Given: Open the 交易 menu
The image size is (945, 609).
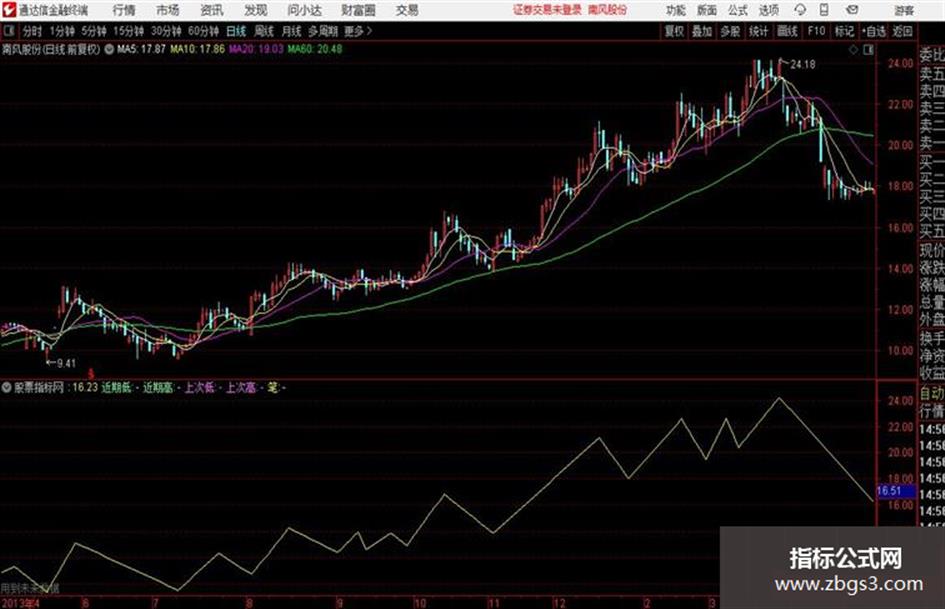Looking at the screenshot, I should [x=407, y=10].
